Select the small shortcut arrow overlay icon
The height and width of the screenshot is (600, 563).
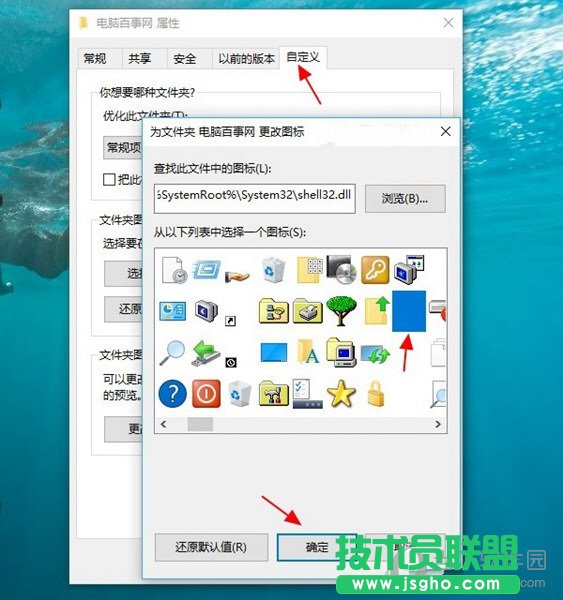230,321
